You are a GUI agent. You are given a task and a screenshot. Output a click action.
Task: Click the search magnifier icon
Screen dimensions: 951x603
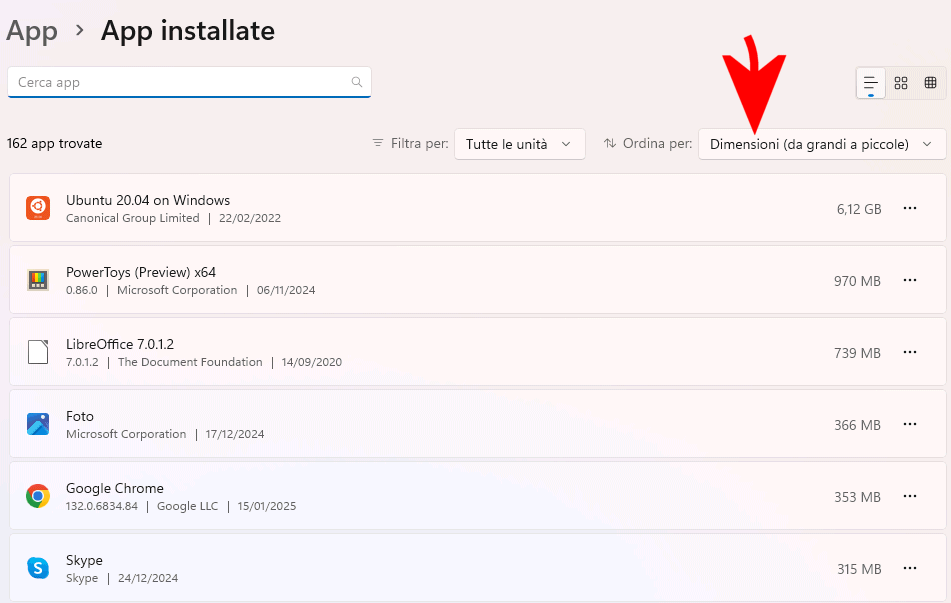click(x=357, y=82)
